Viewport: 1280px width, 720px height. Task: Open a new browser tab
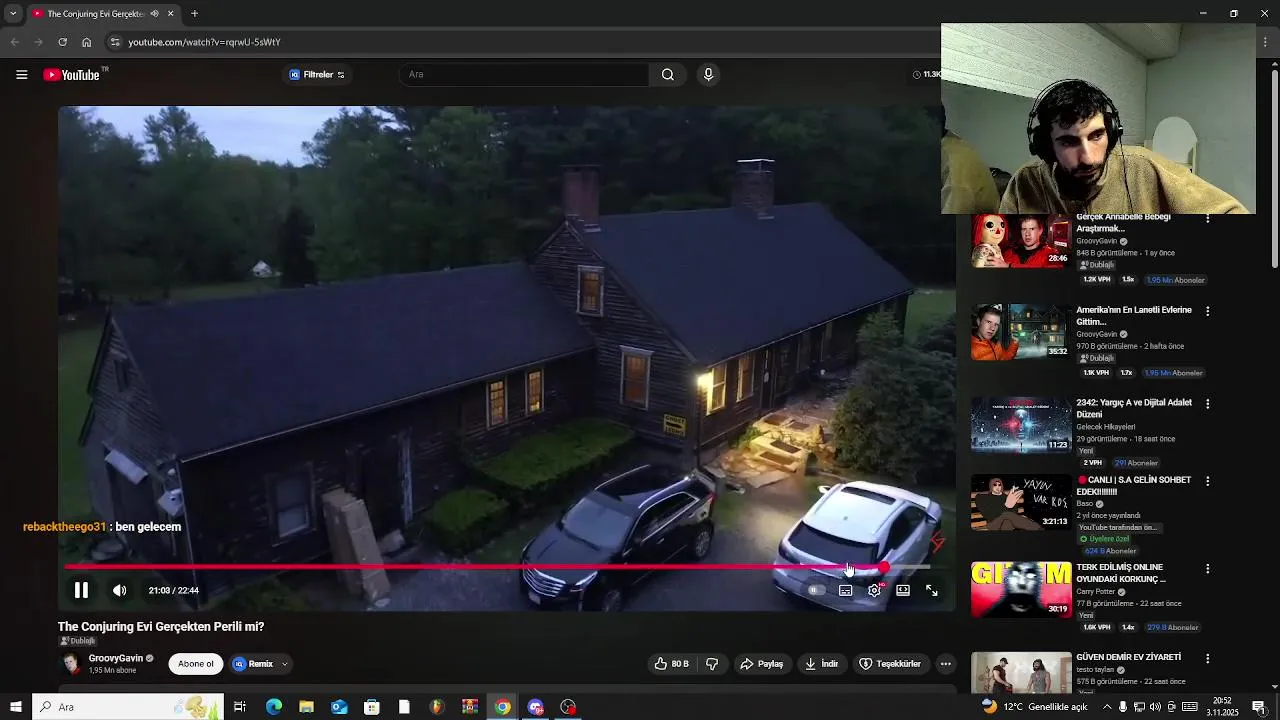coord(194,13)
